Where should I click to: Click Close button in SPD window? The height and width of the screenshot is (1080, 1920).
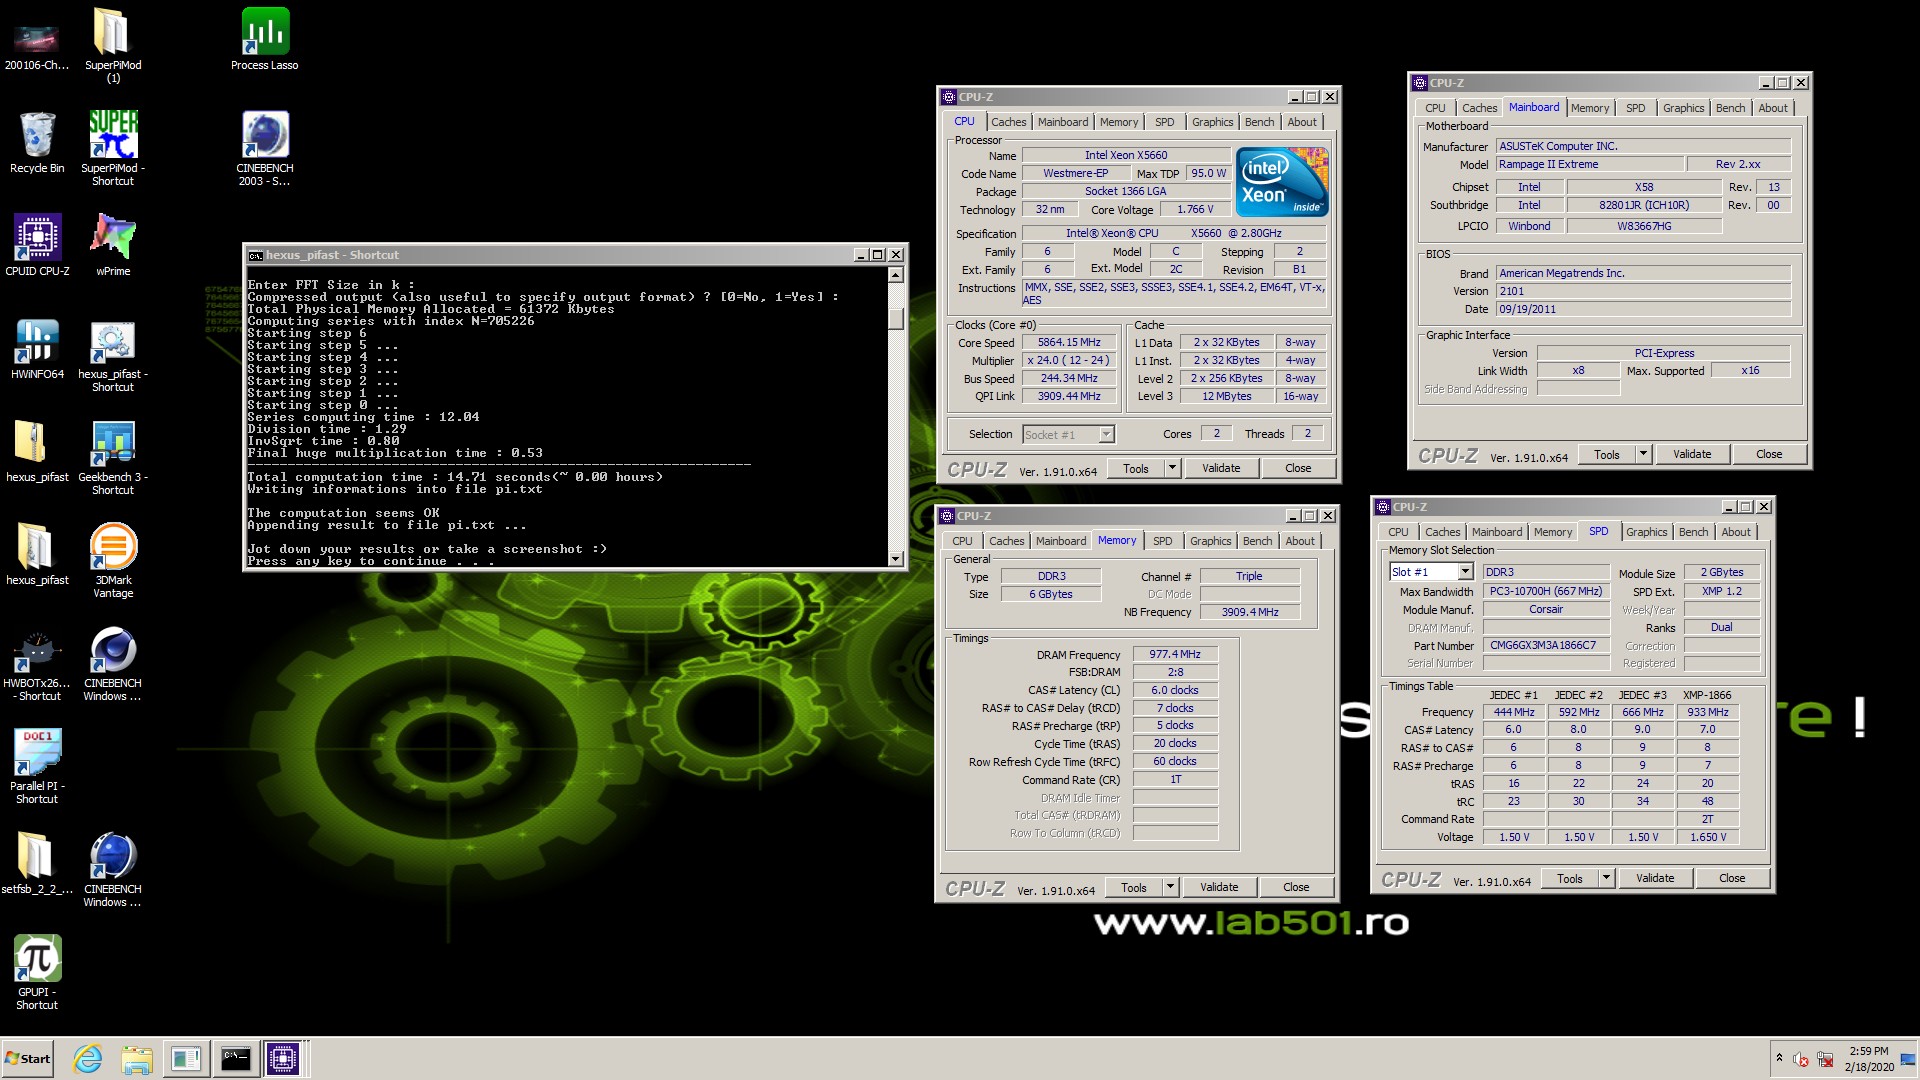pos(1732,878)
